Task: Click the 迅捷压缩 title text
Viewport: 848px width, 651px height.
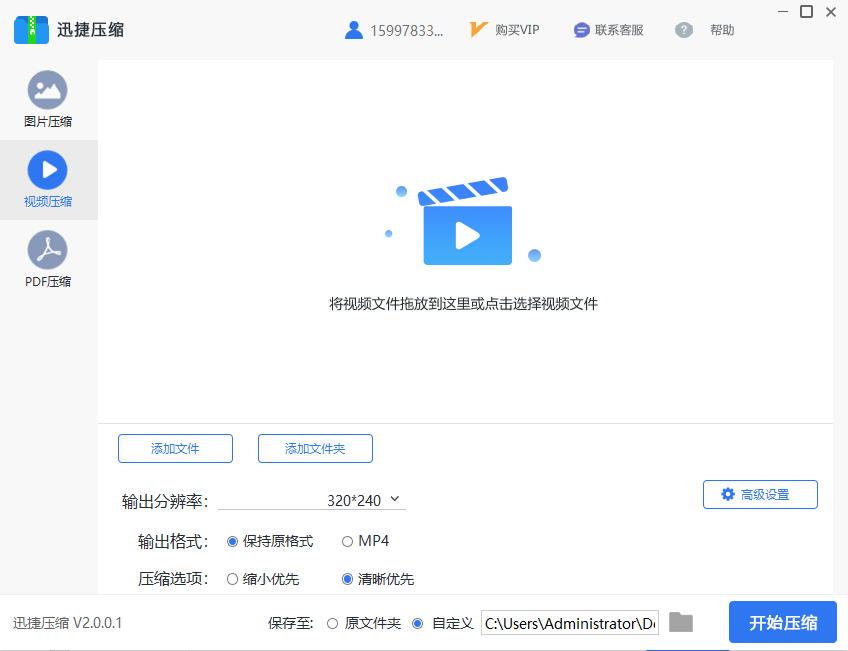Action: [x=90, y=30]
